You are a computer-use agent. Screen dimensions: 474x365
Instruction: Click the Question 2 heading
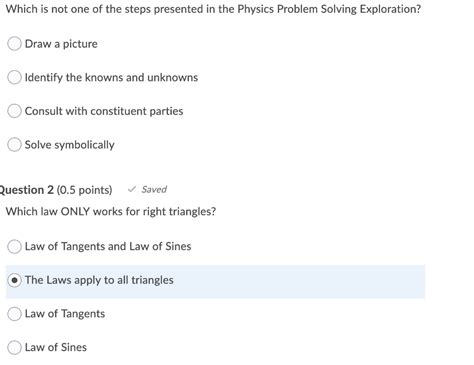pos(26,190)
